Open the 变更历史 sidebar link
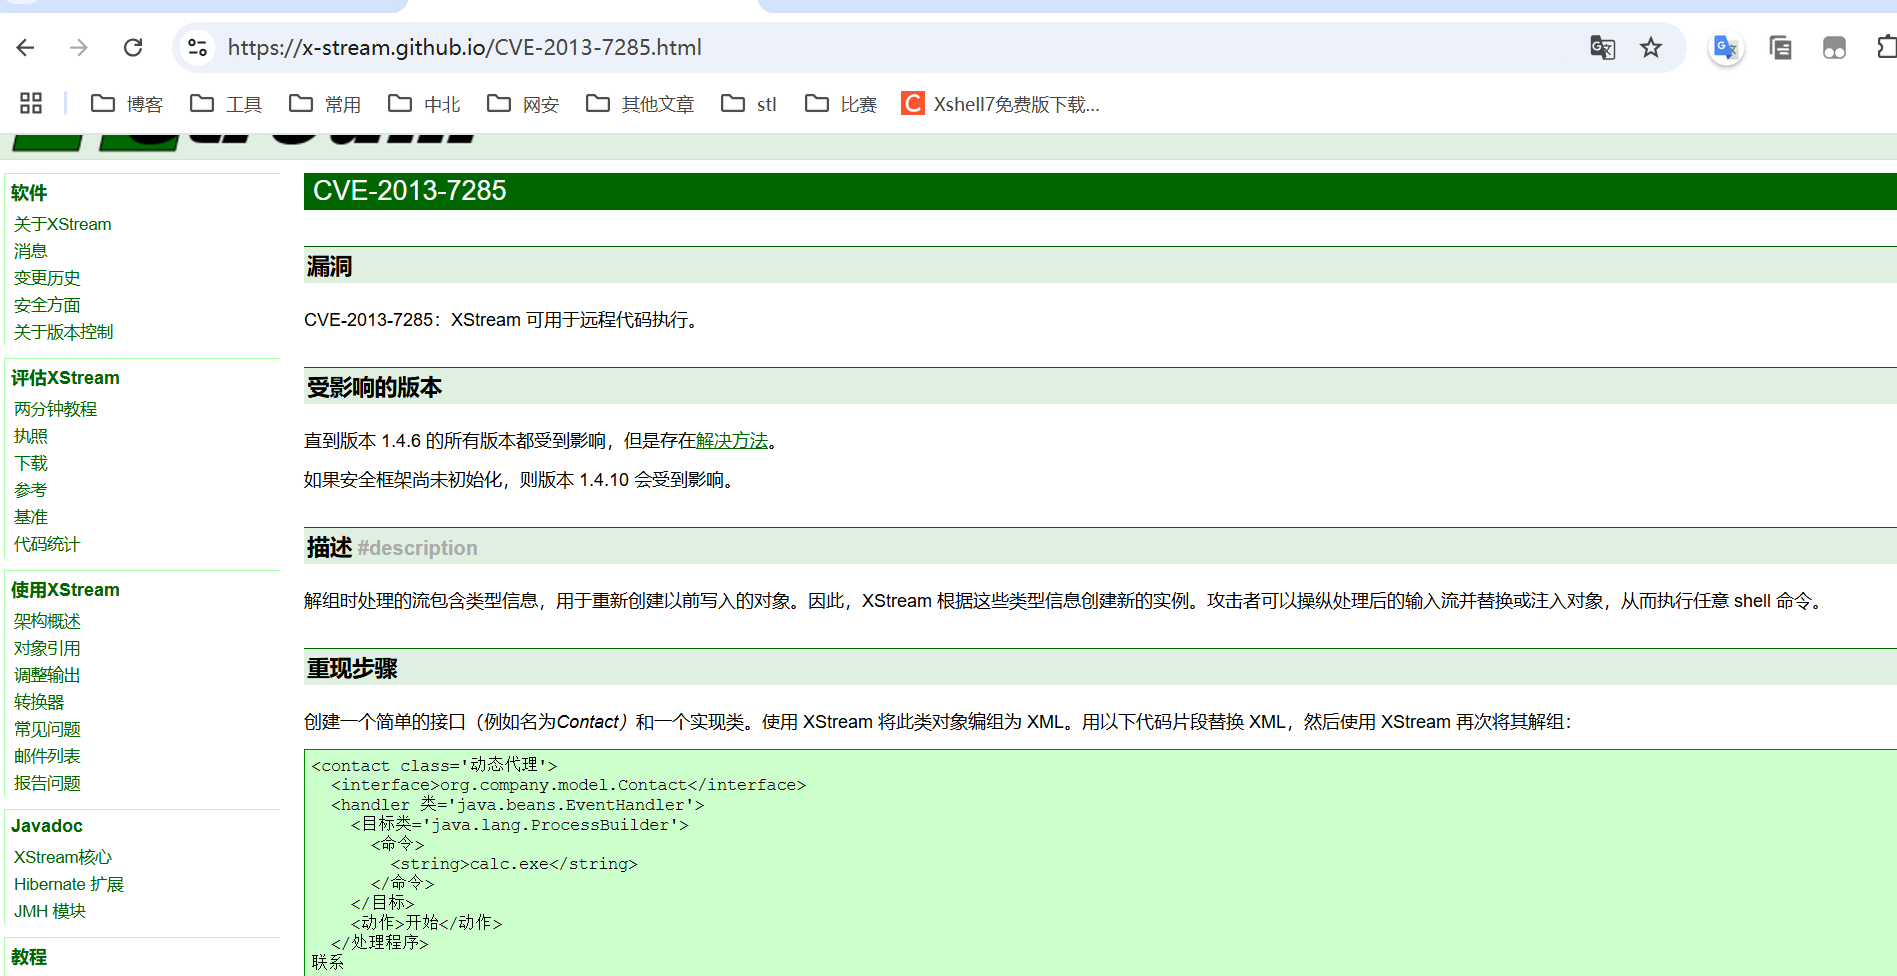Image resolution: width=1897 pixels, height=976 pixels. coord(47,278)
